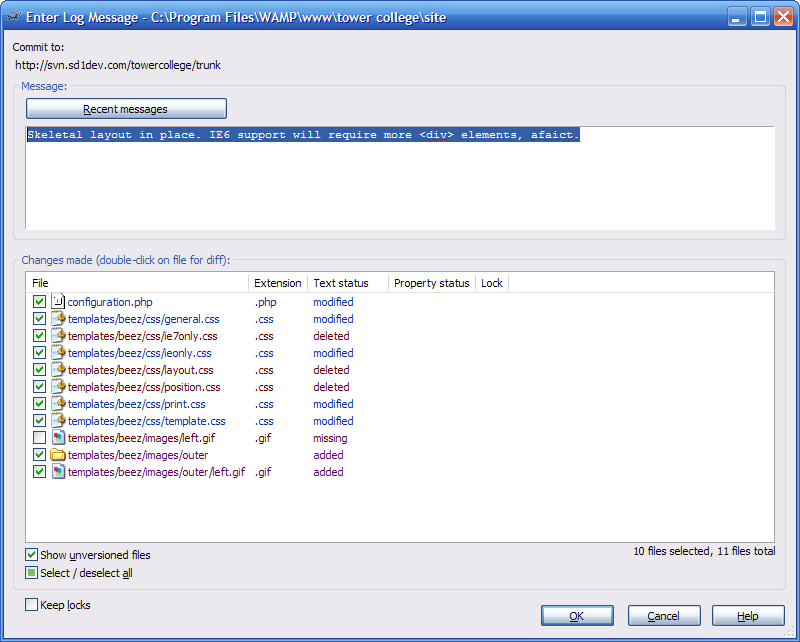The image size is (800, 642).
Task: Sort by the Text status column header
Action: pyautogui.click(x=340, y=283)
